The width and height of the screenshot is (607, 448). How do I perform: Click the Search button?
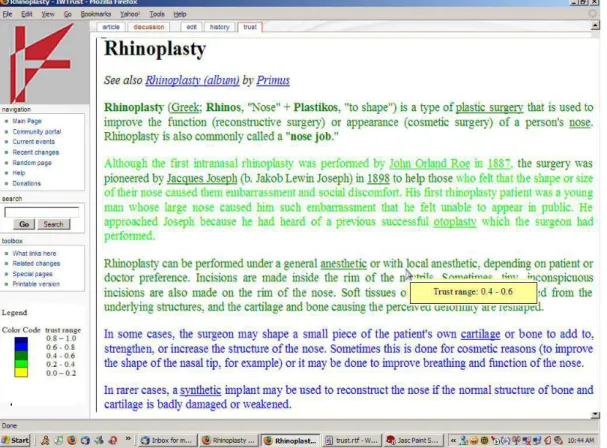point(53,224)
